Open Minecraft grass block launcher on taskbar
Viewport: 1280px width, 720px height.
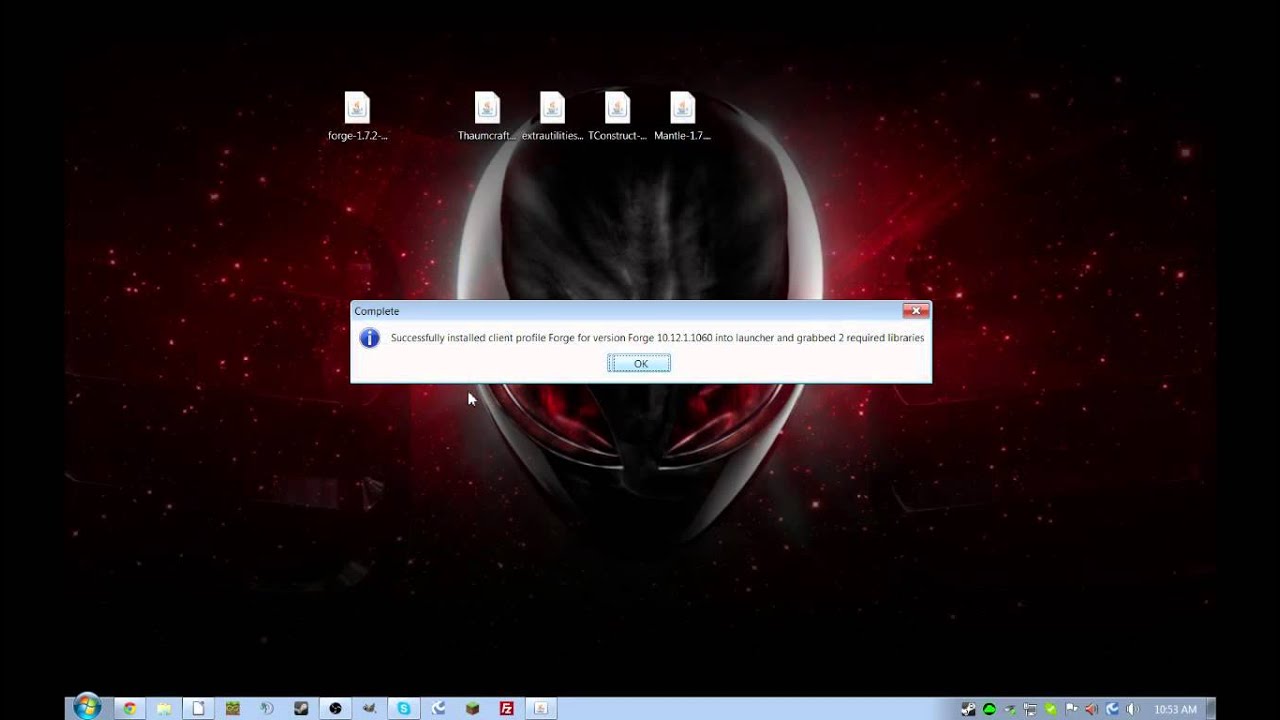(x=472, y=708)
